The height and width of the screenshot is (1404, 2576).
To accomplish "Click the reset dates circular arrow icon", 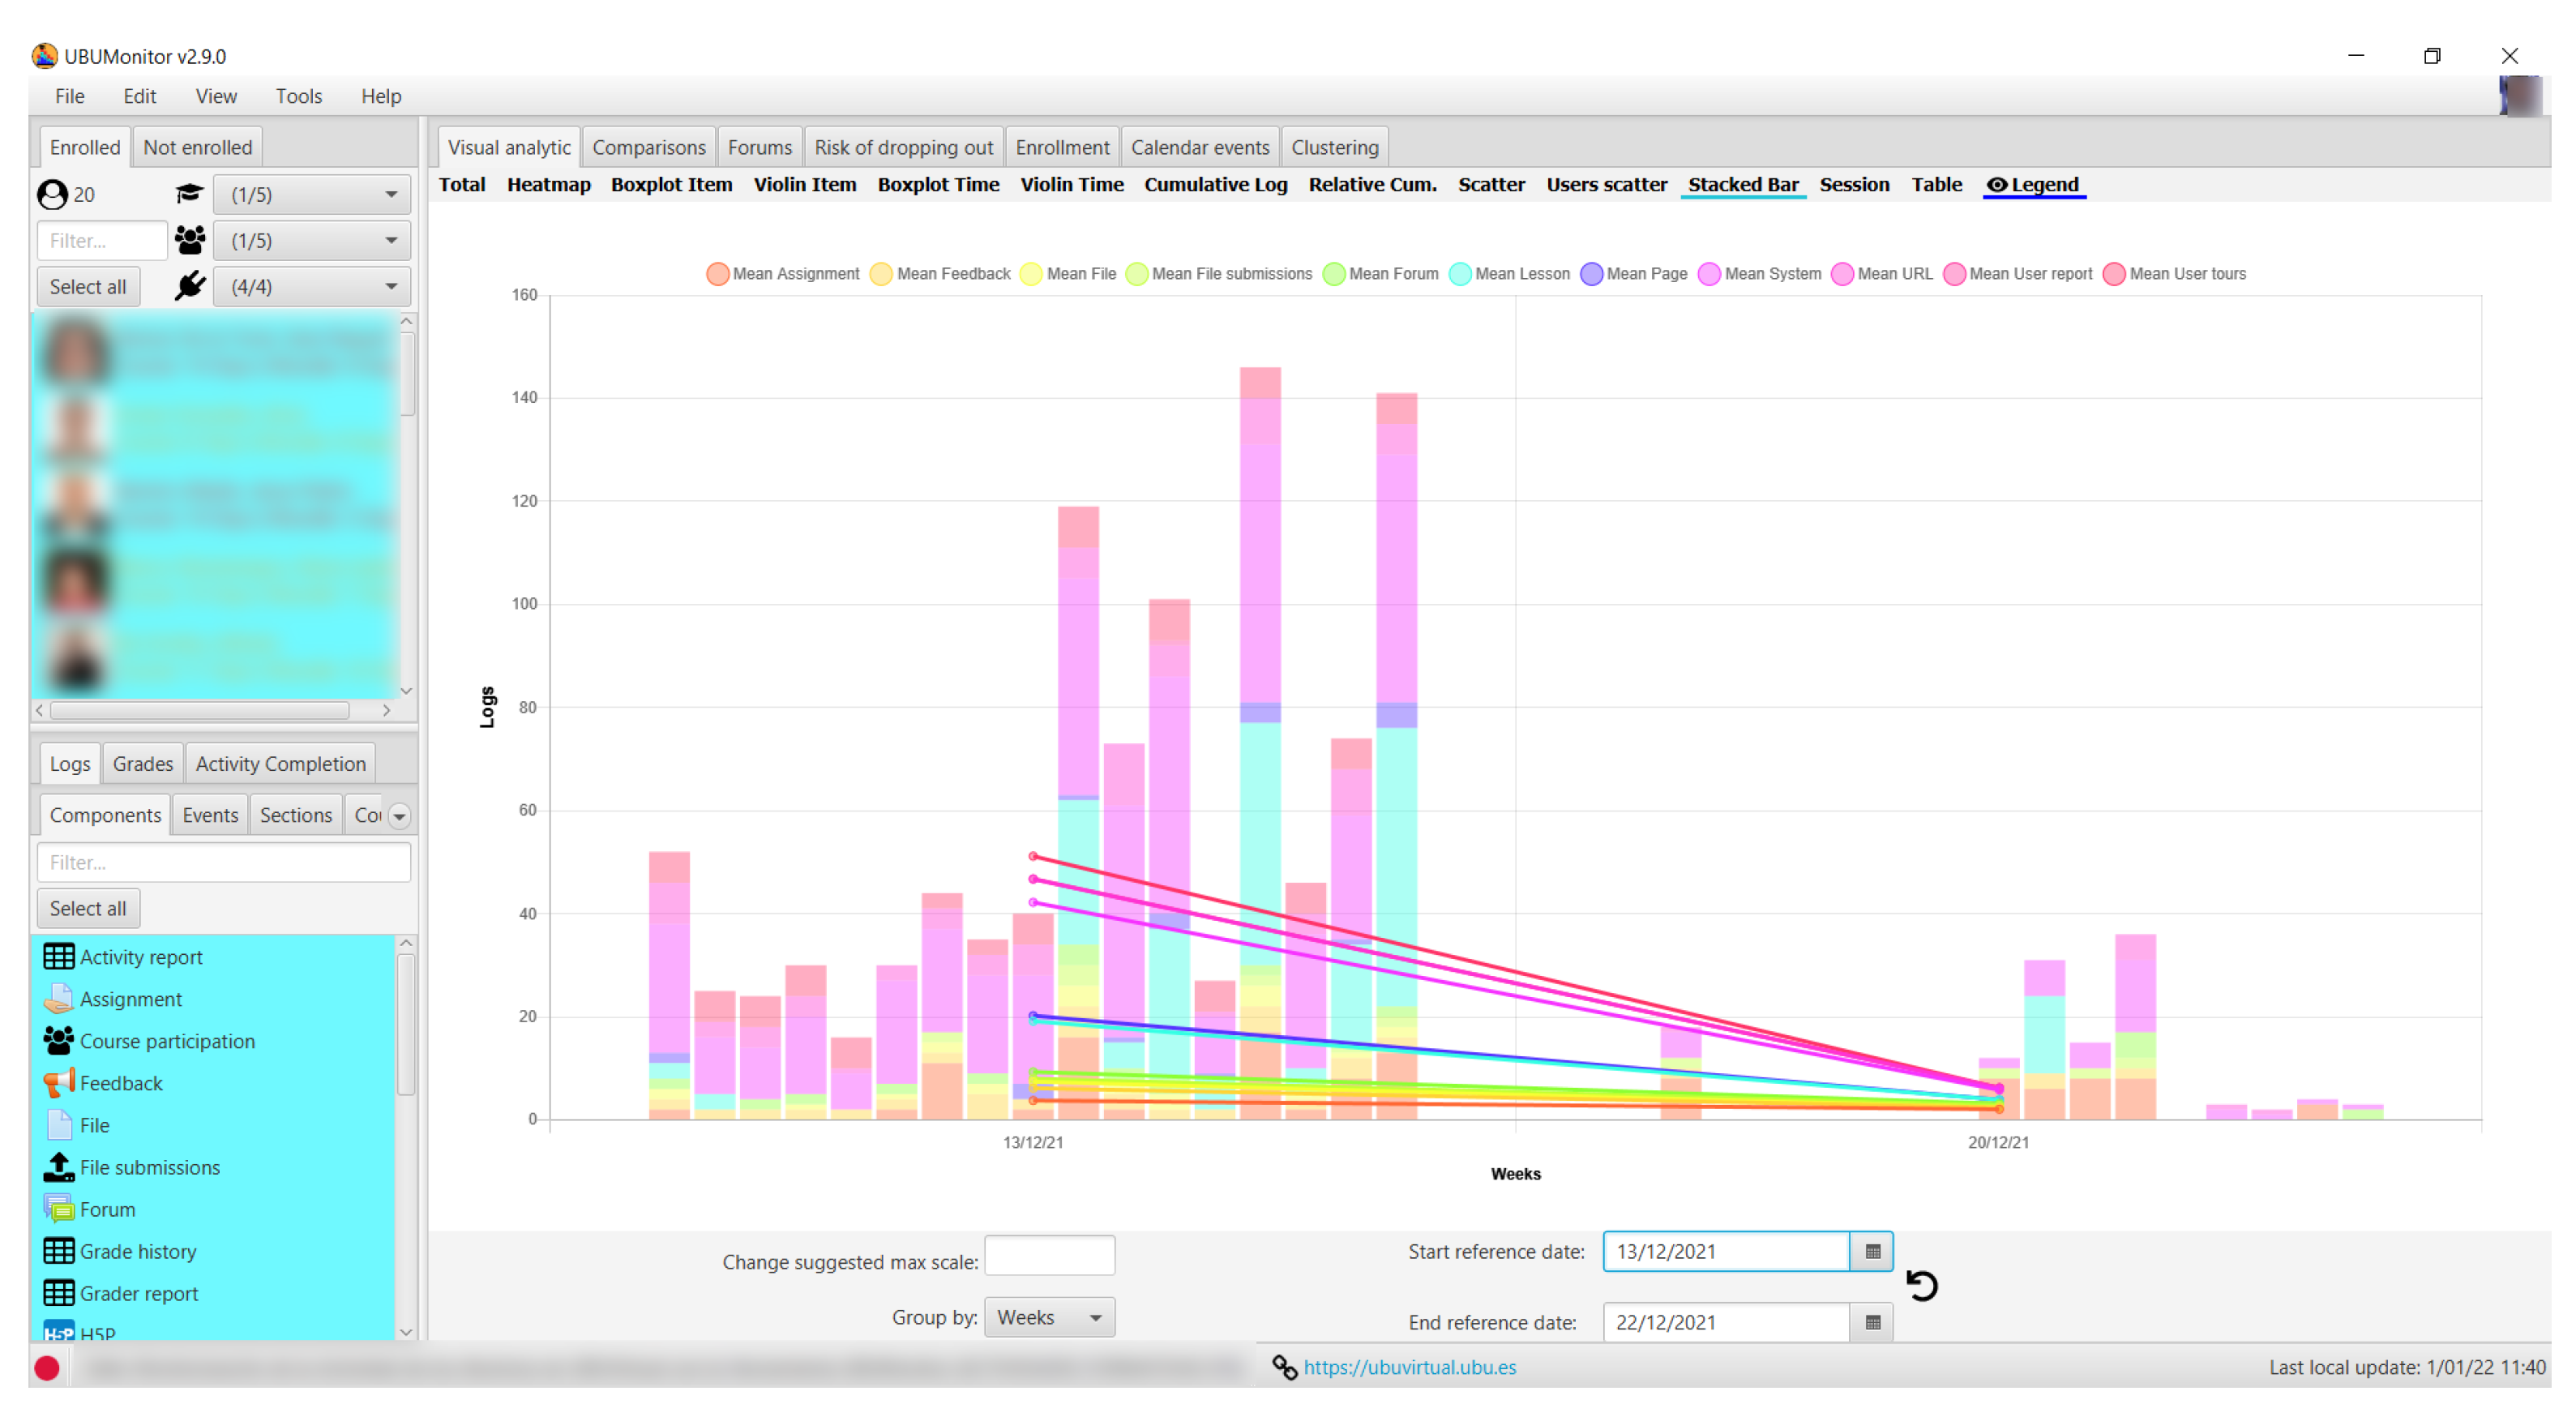I will tap(1921, 1285).
